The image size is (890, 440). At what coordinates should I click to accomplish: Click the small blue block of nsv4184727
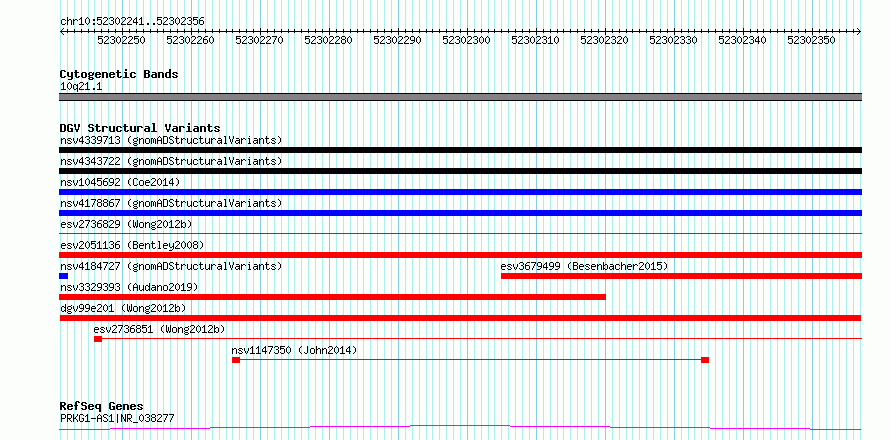click(x=64, y=276)
